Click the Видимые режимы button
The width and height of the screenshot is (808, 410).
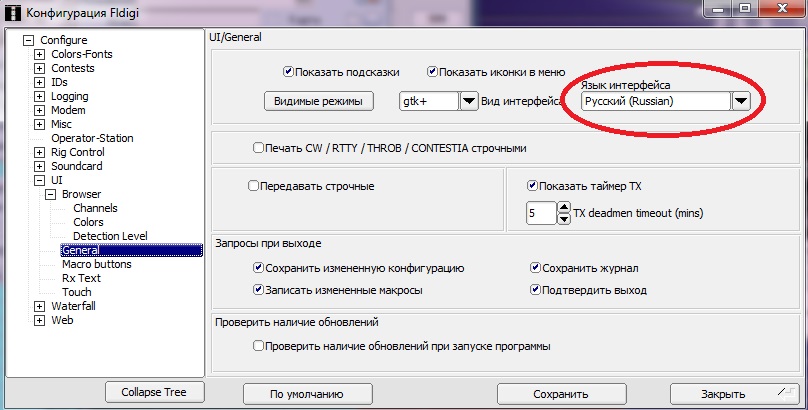click(318, 101)
